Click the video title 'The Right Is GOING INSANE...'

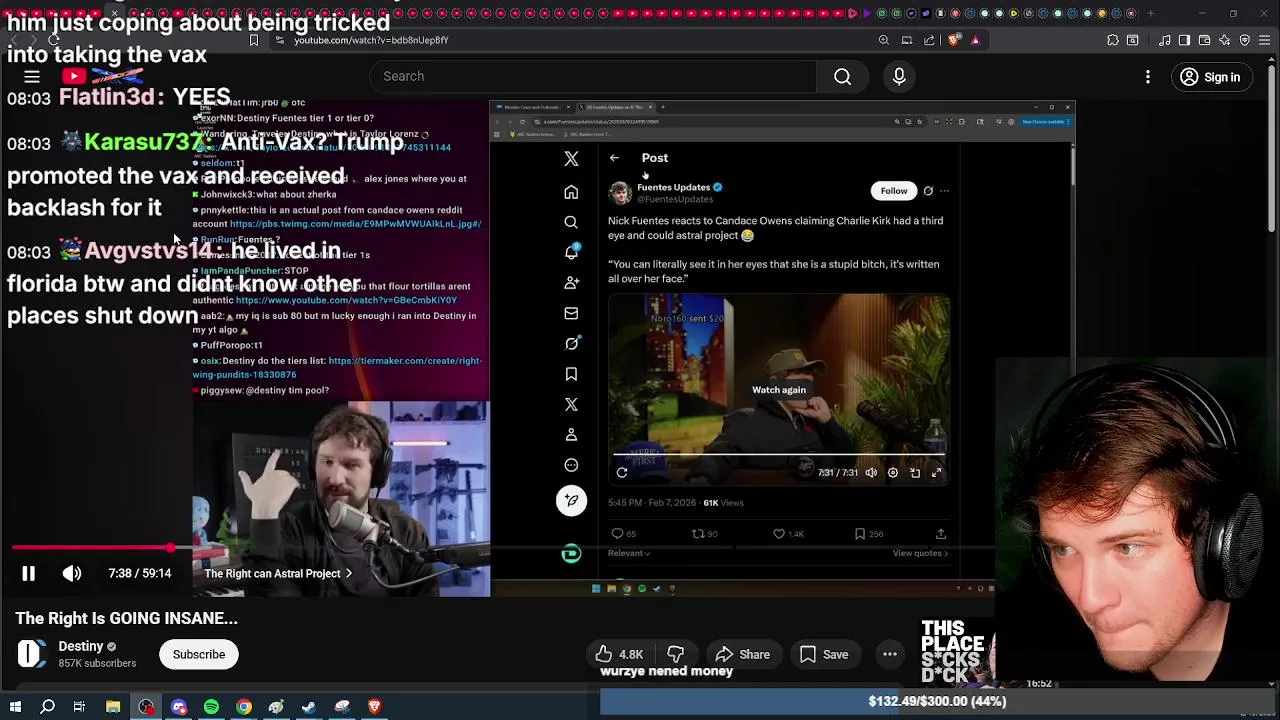click(126, 618)
